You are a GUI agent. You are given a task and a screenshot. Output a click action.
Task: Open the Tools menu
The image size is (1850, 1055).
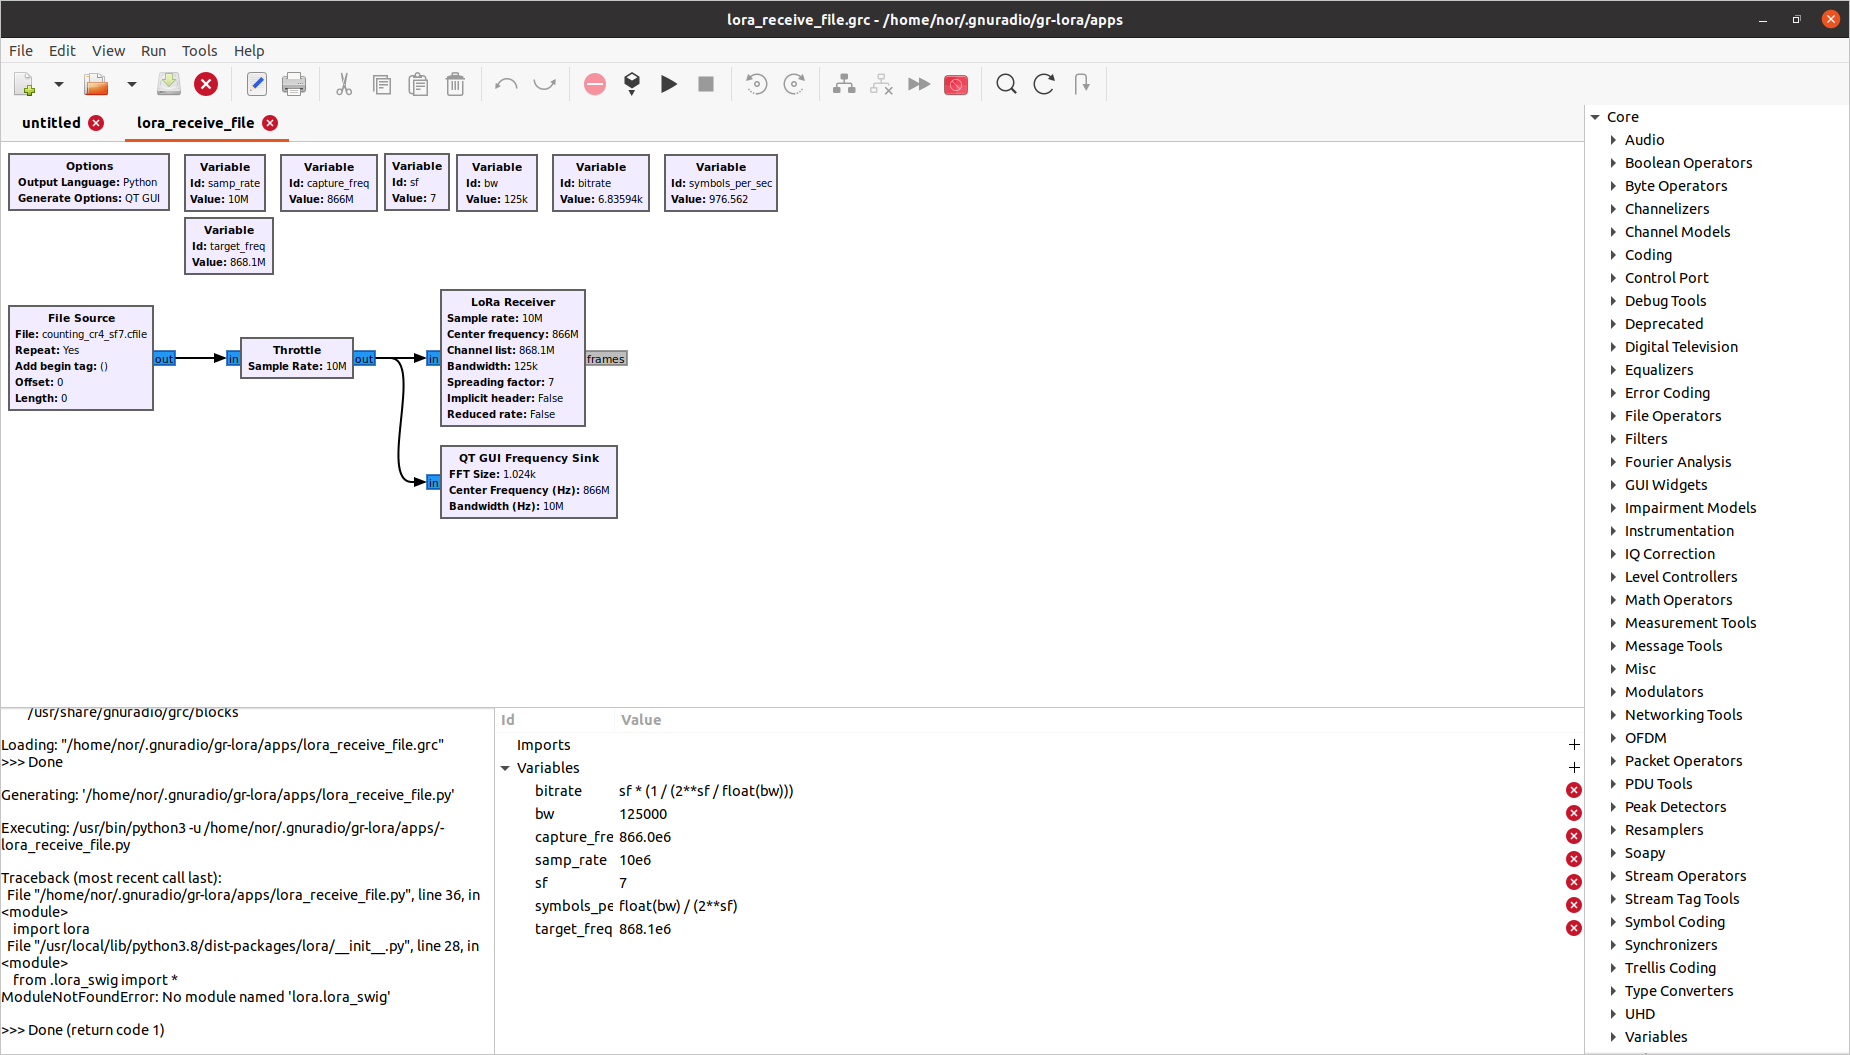[199, 51]
